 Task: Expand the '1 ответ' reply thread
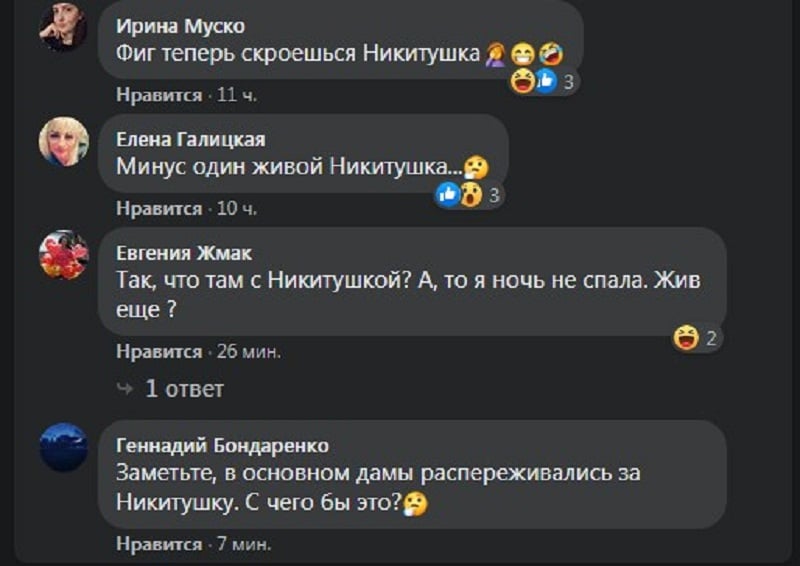tap(184, 388)
